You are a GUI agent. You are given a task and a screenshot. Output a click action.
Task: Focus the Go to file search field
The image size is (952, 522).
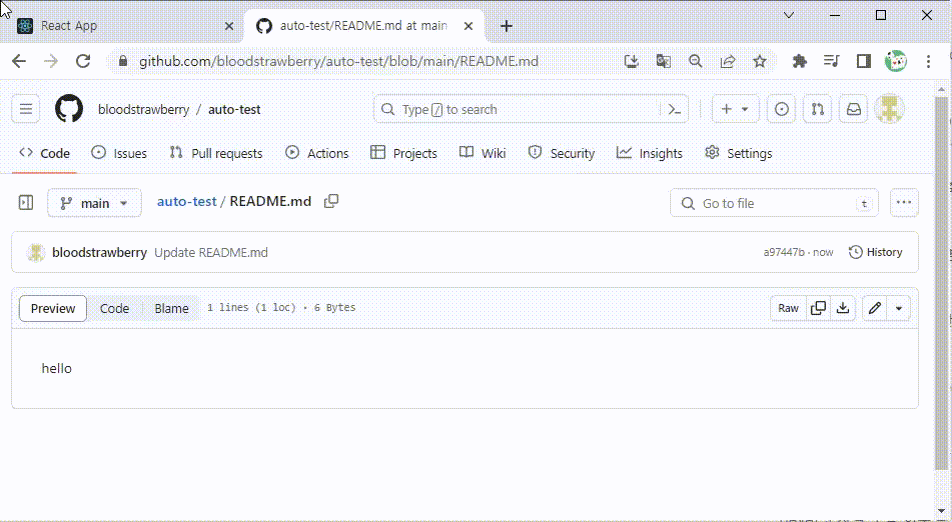pos(774,203)
